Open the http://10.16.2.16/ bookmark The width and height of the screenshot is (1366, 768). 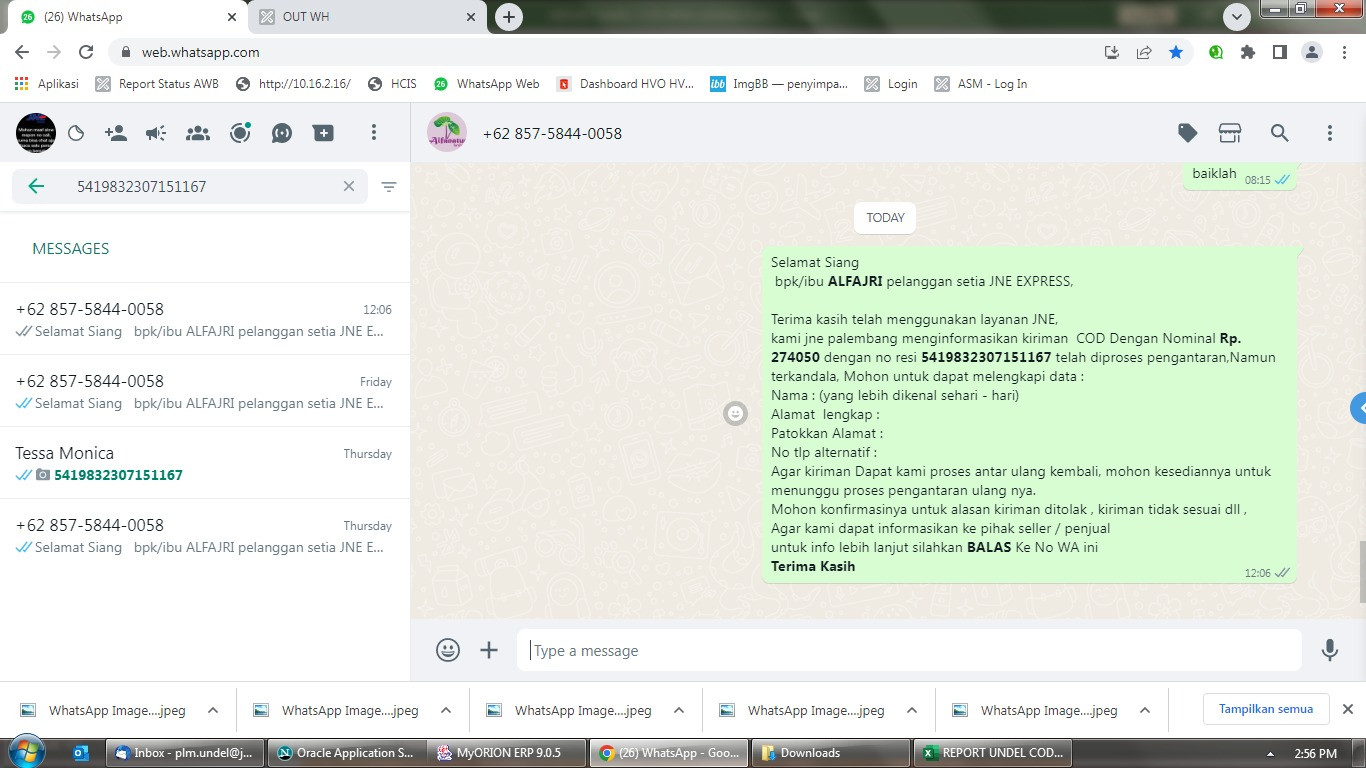(293, 84)
